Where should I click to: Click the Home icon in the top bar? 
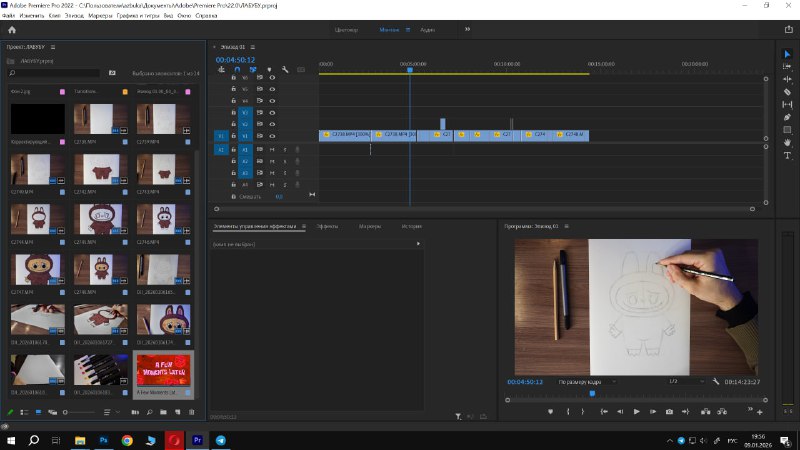pos(12,30)
